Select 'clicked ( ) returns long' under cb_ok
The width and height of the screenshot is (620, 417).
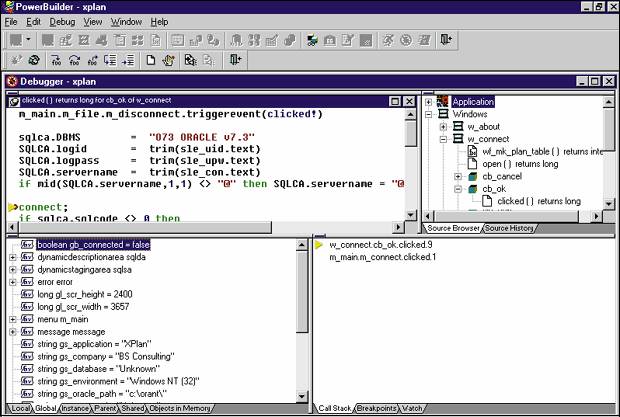pyautogui.click(x=539, y=201)
